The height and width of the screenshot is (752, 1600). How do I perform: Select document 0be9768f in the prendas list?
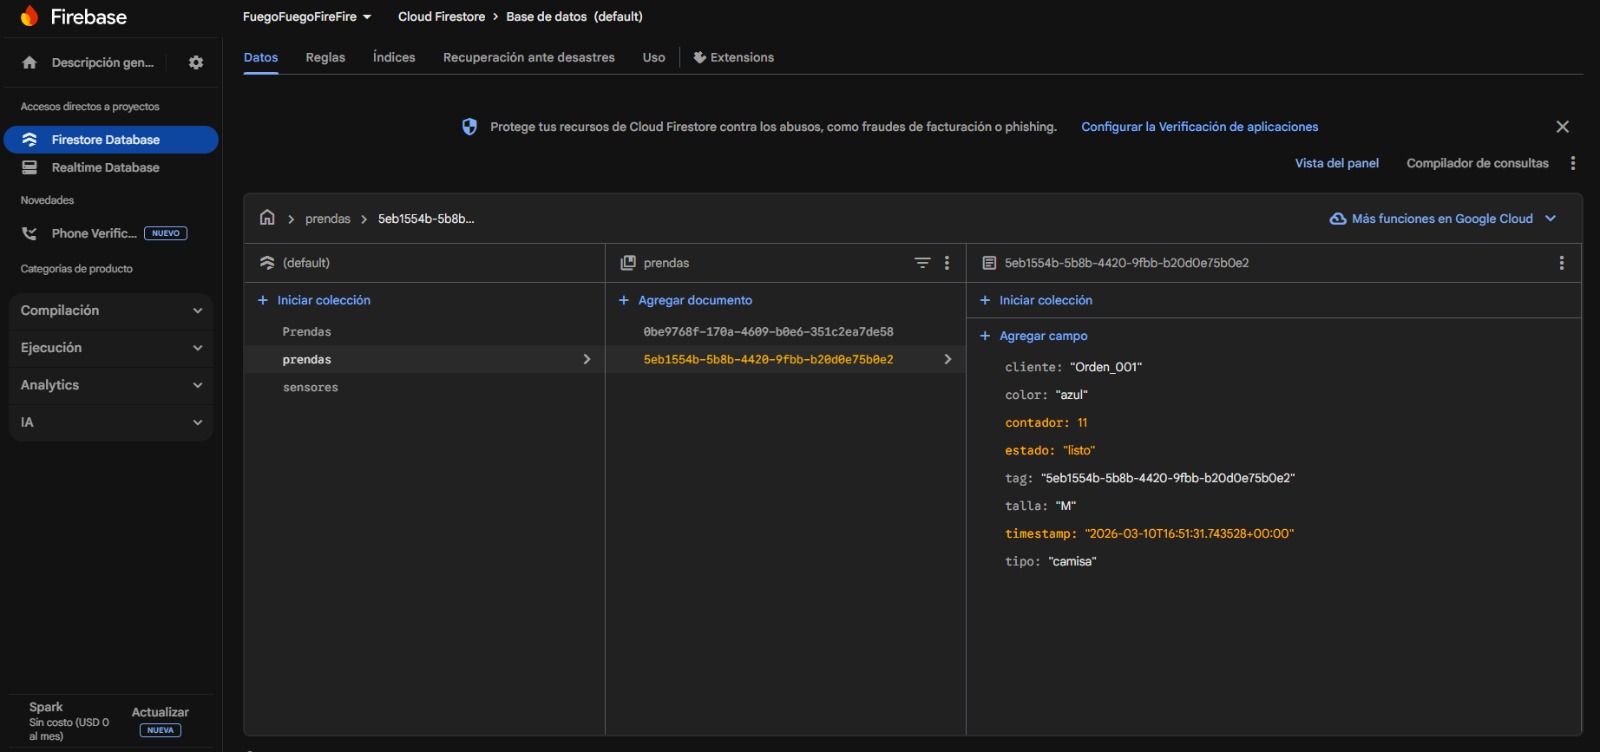[x=768, y=332]
